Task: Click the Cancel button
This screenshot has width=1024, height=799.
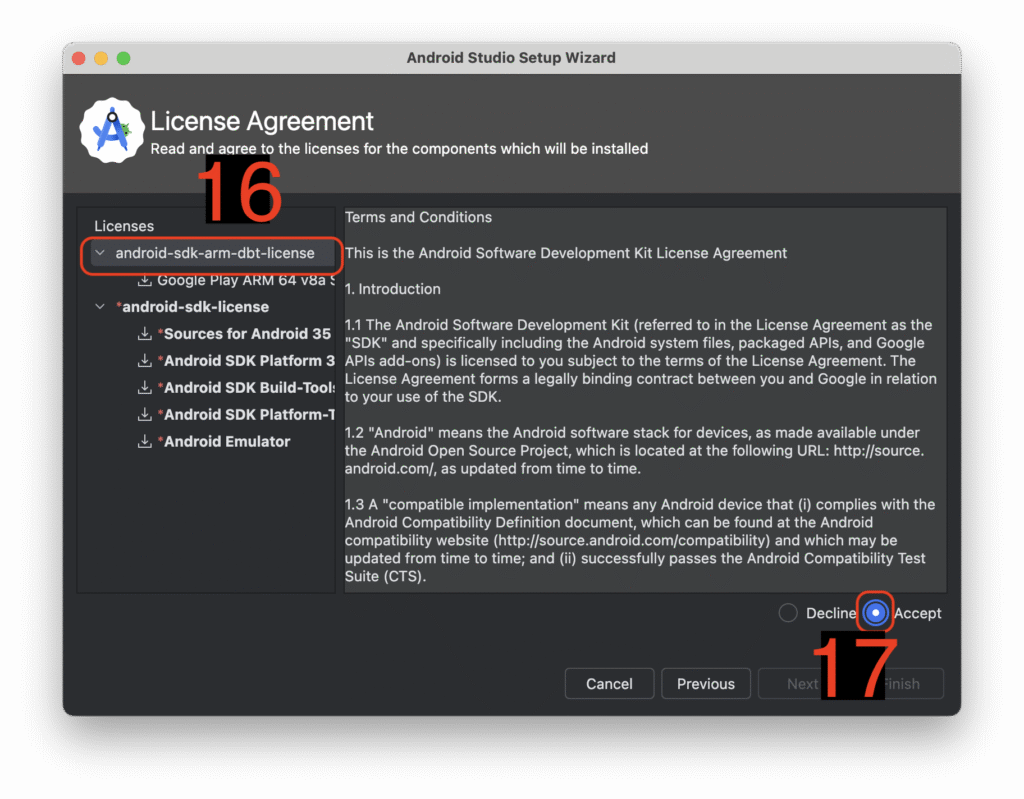Action: click(x=609, y=683)
